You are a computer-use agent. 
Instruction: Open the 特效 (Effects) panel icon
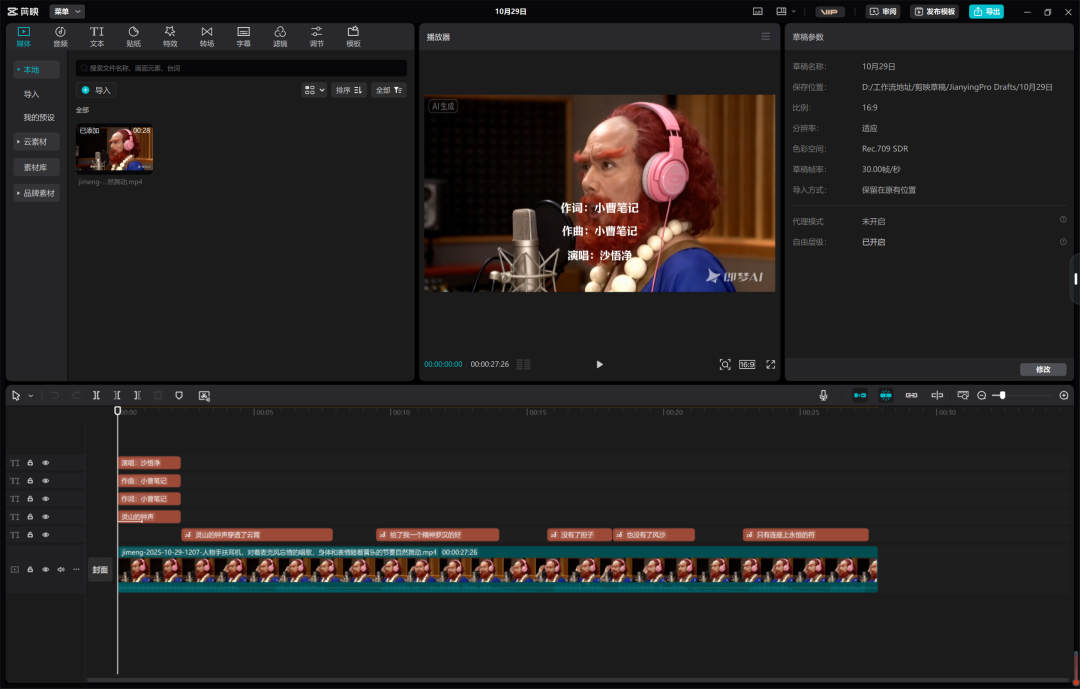(170, 37)
